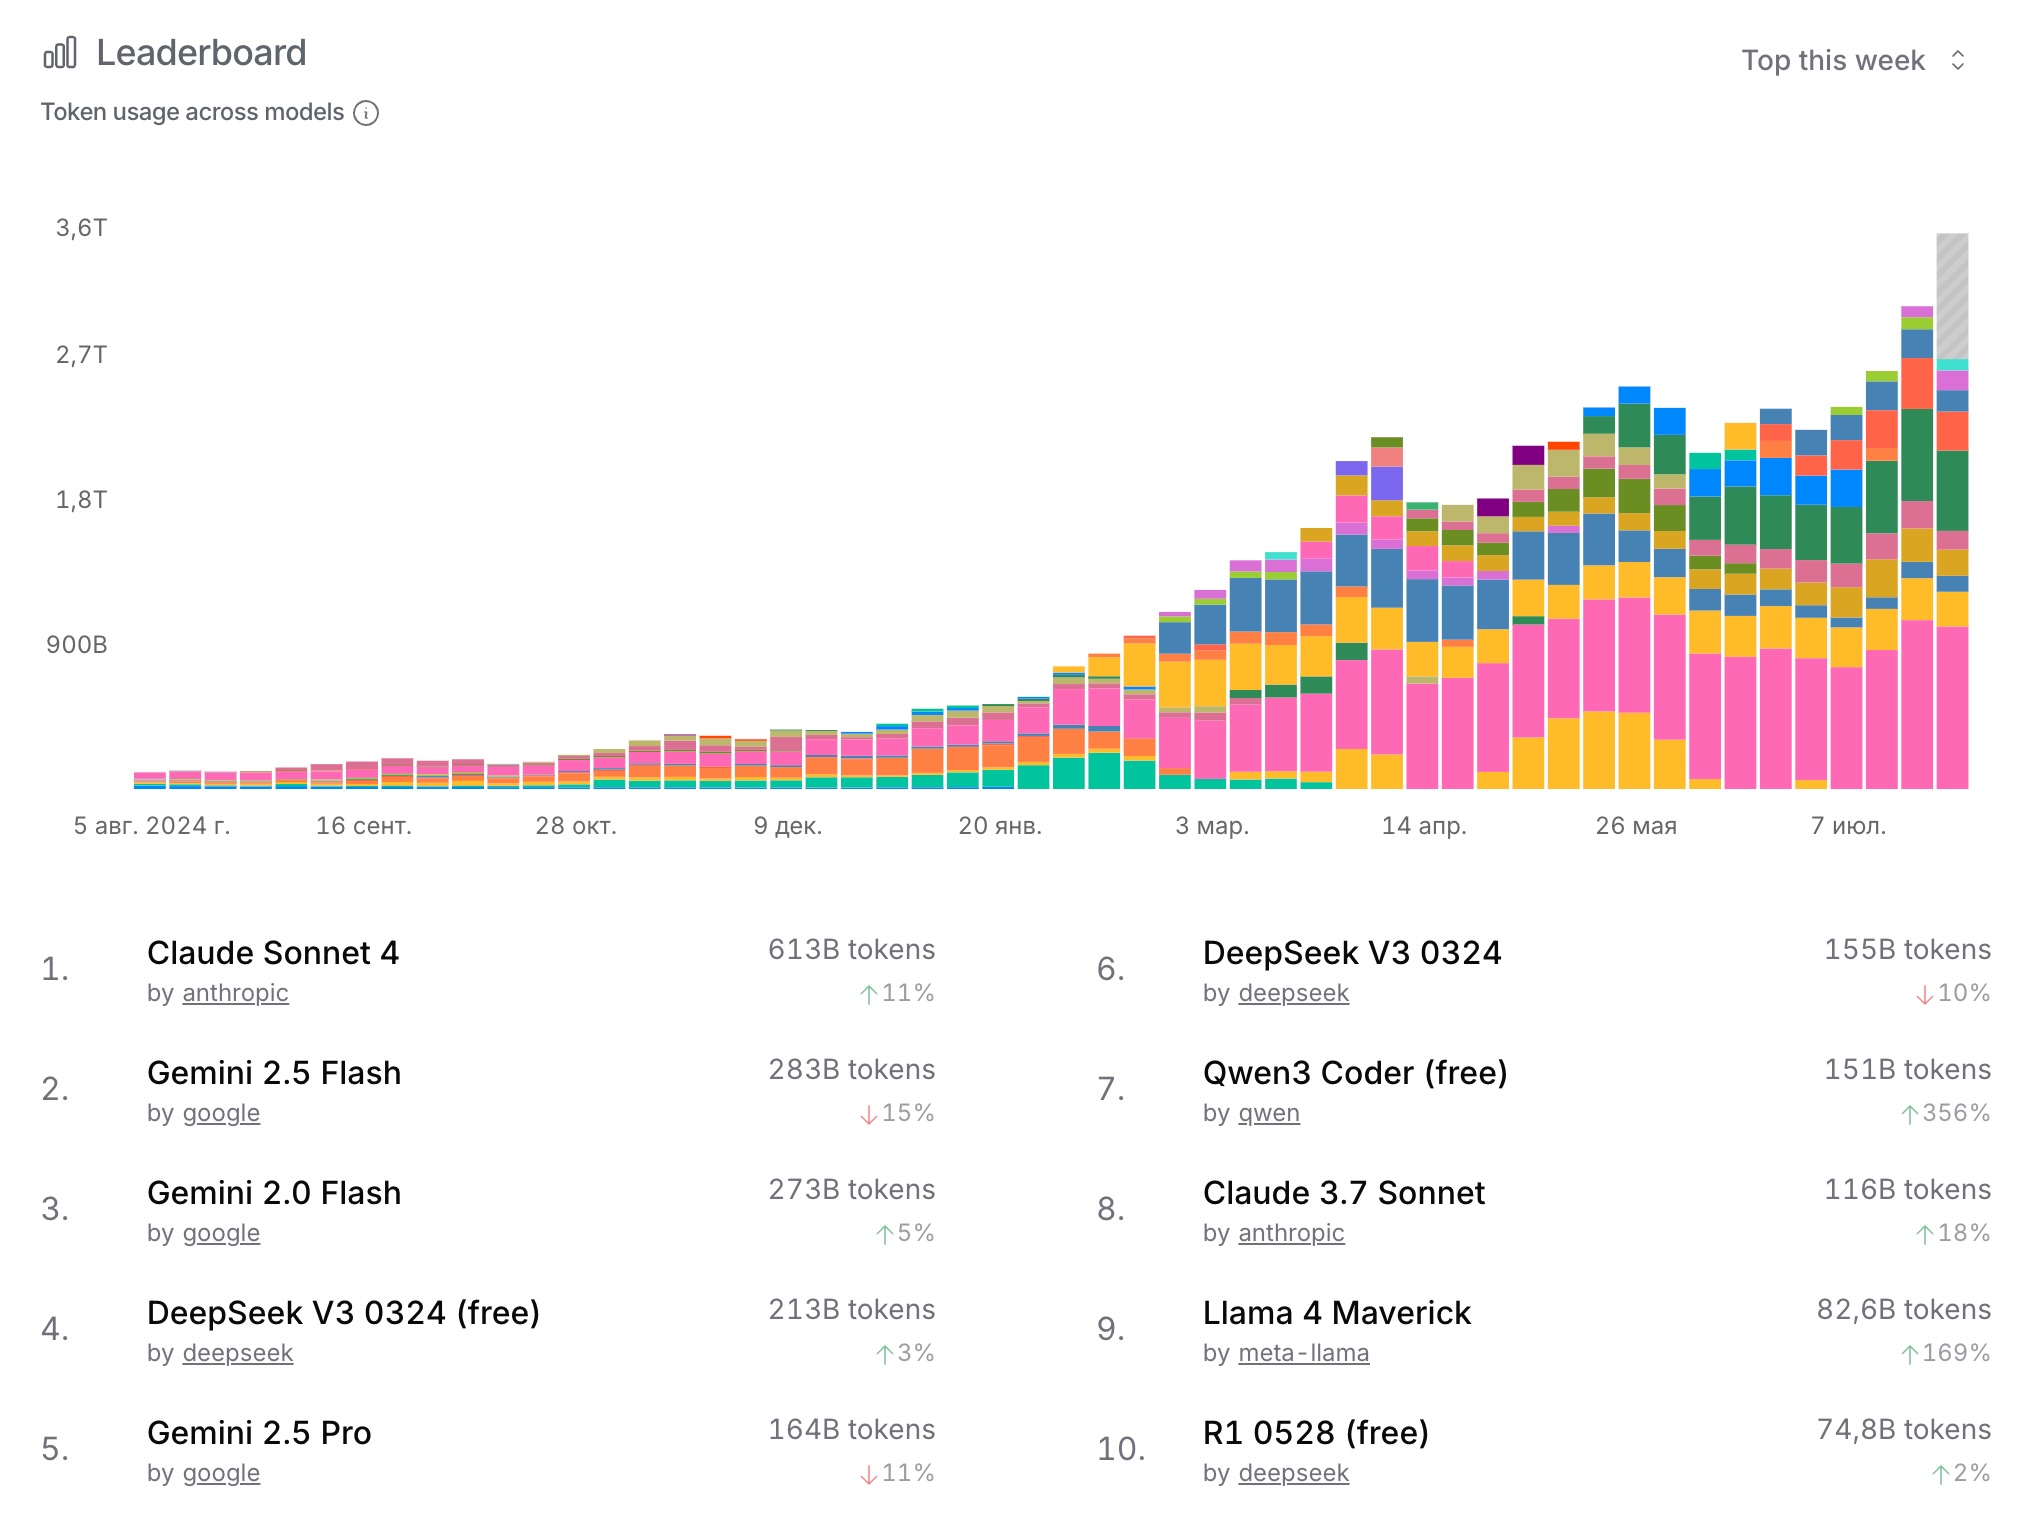This screenshot has width=2036, height=1526.
Task: Click the 14 апр. axis date marker
Action: [1424, 826]
